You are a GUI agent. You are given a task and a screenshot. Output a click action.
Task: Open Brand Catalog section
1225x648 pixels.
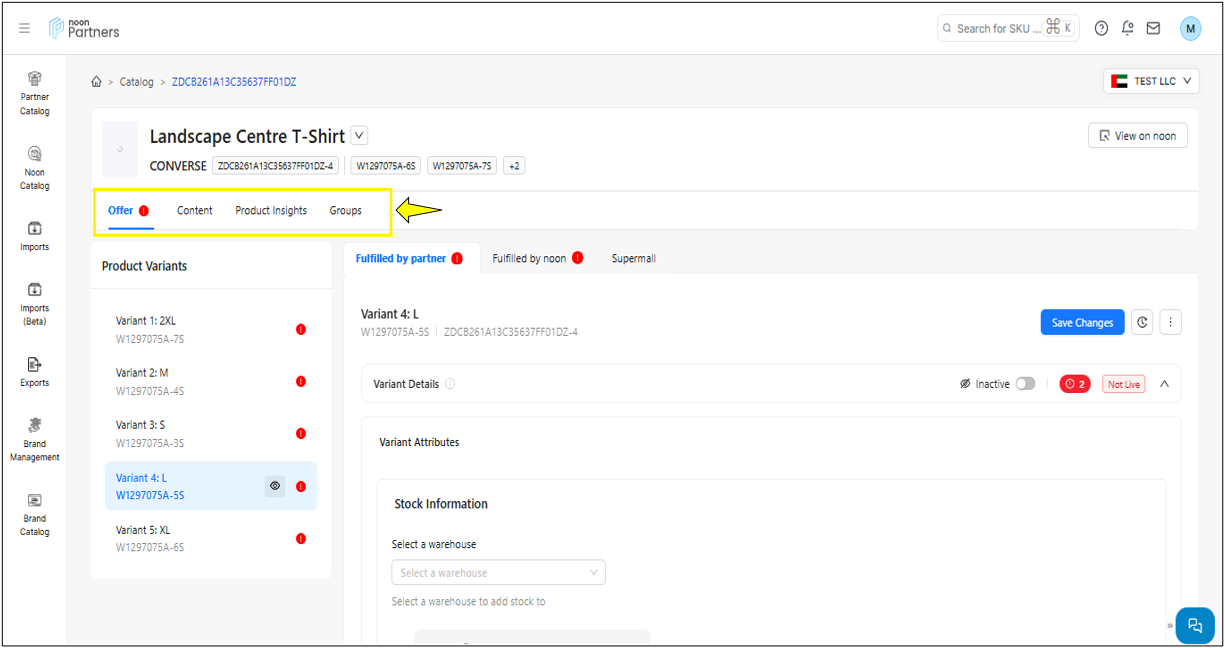point(34,514)
